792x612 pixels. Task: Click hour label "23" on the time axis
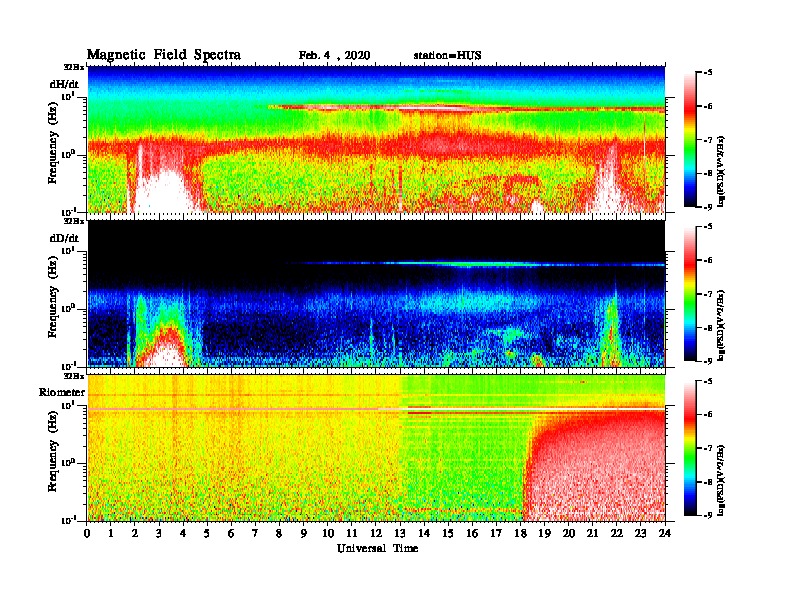point(640,534)
